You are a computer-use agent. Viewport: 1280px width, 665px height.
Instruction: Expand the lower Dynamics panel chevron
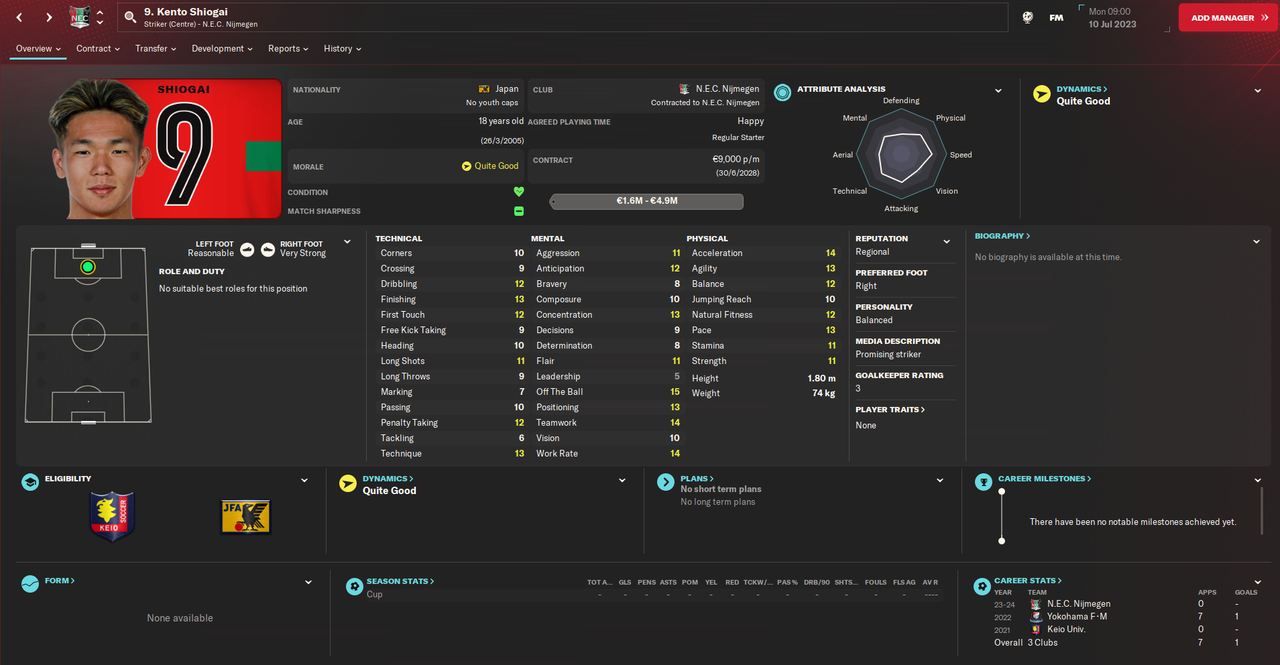point(624,481)
